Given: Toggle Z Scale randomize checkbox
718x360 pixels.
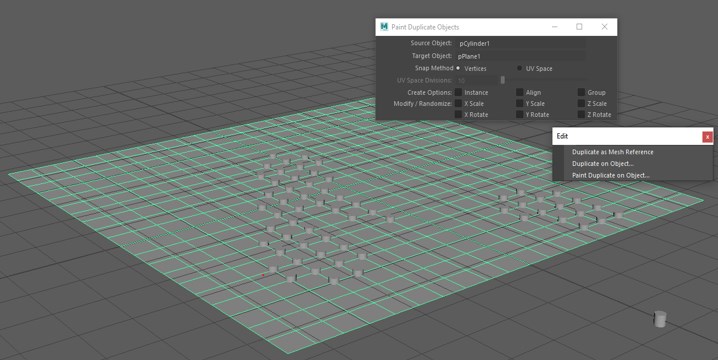Looking at the screenshot, I should tap(581, 104).
